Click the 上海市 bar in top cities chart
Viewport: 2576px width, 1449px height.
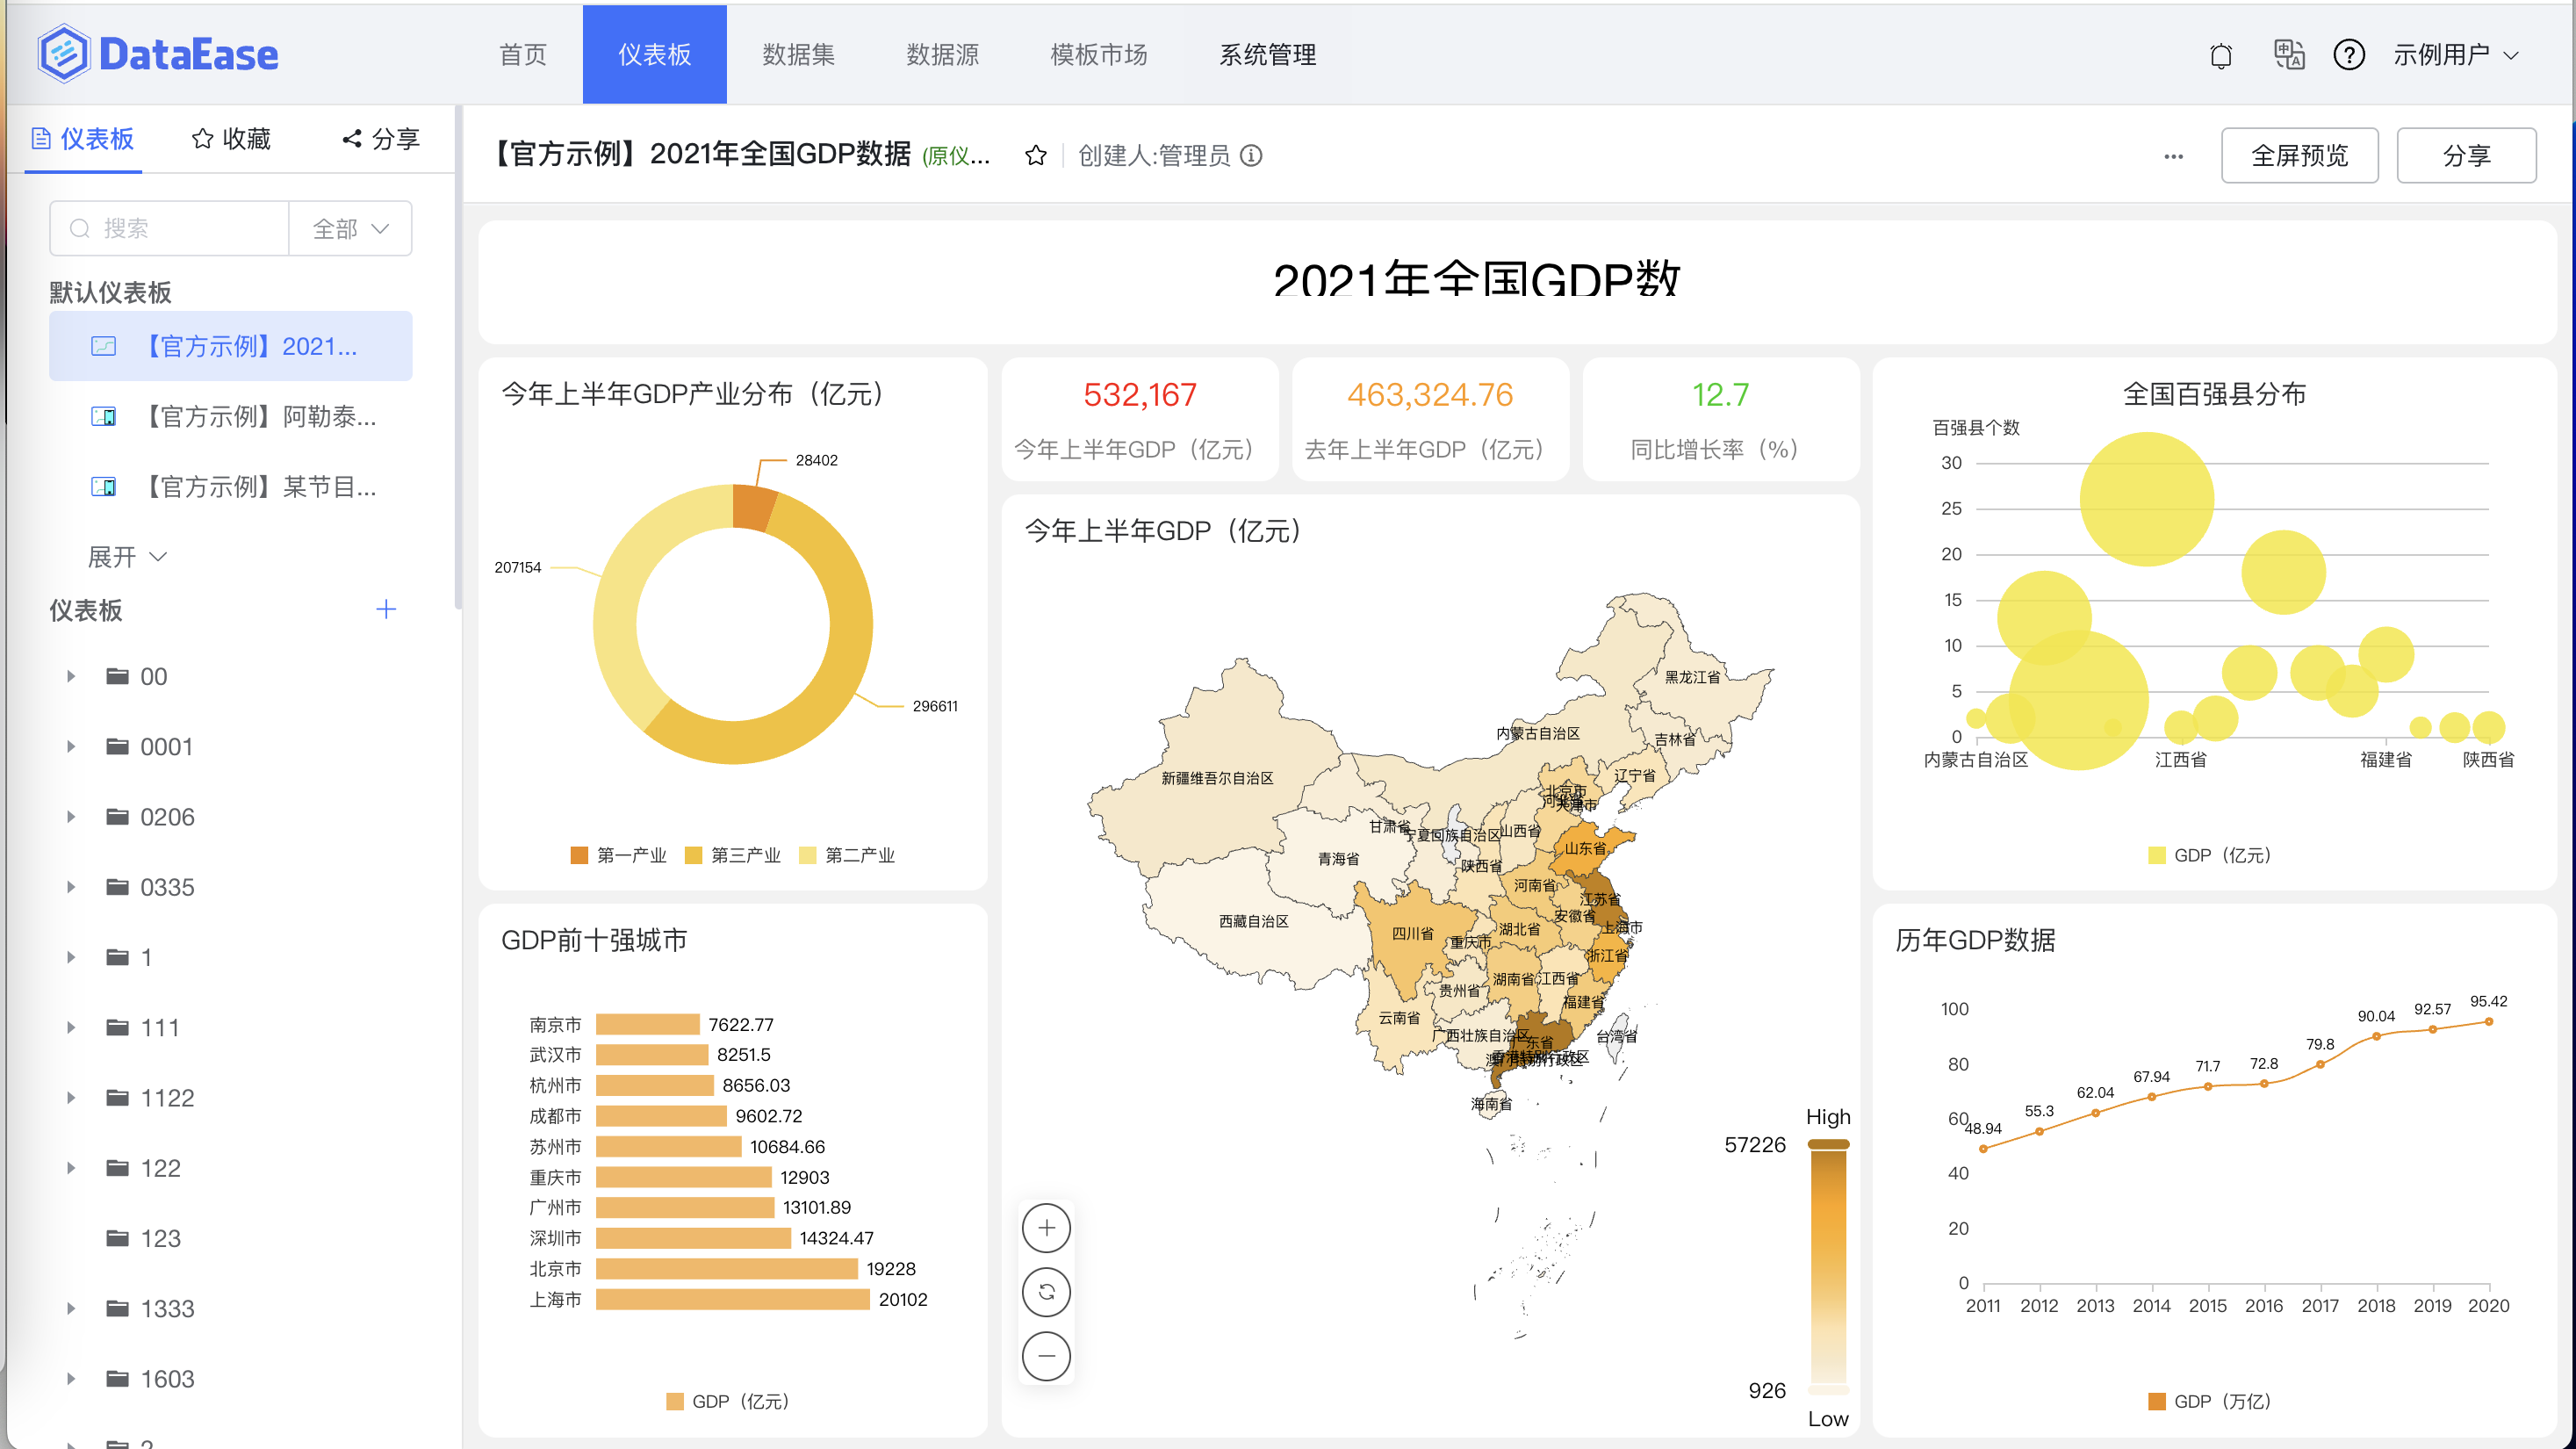[x=733, y=1299]
